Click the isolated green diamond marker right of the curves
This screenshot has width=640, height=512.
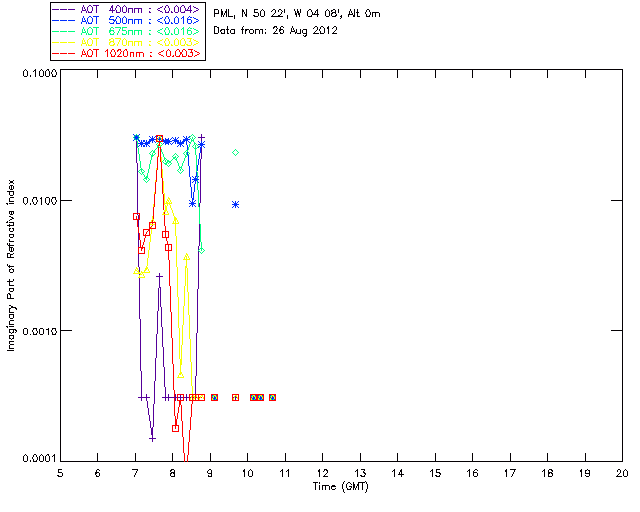236,153
